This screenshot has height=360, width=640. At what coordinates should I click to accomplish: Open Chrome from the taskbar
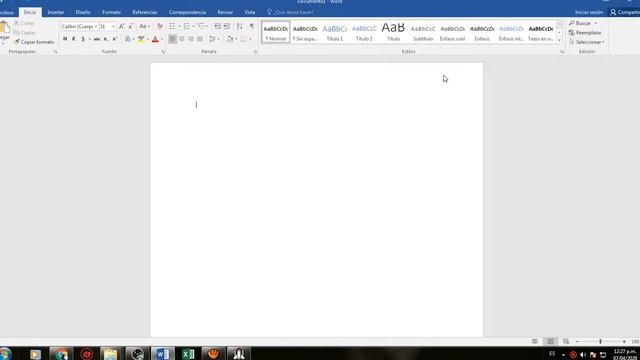[x=61, y=353]
